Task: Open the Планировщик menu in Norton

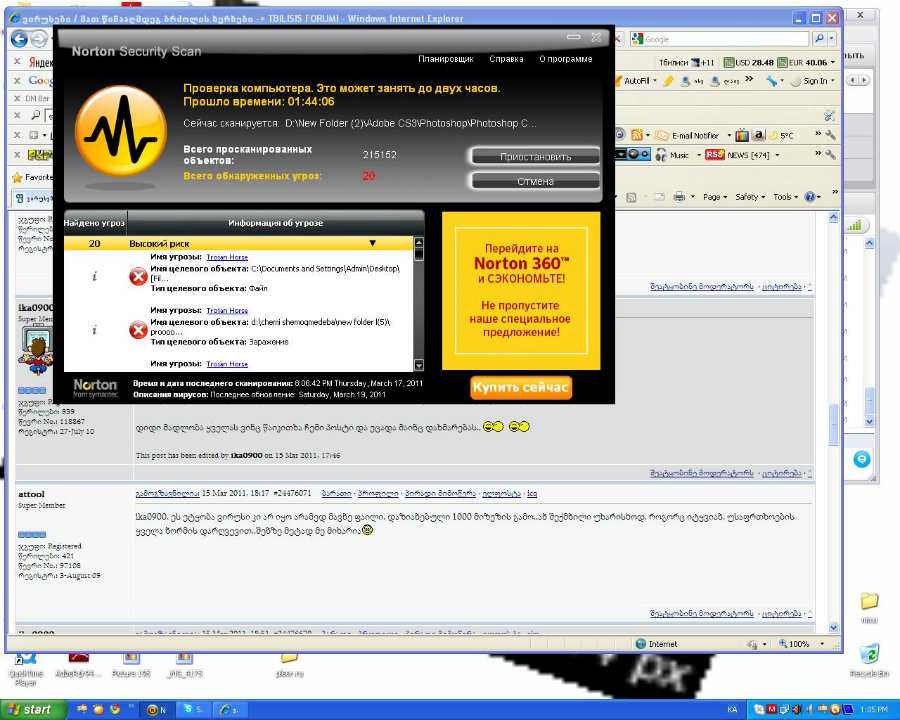Action: click(445, 59)
